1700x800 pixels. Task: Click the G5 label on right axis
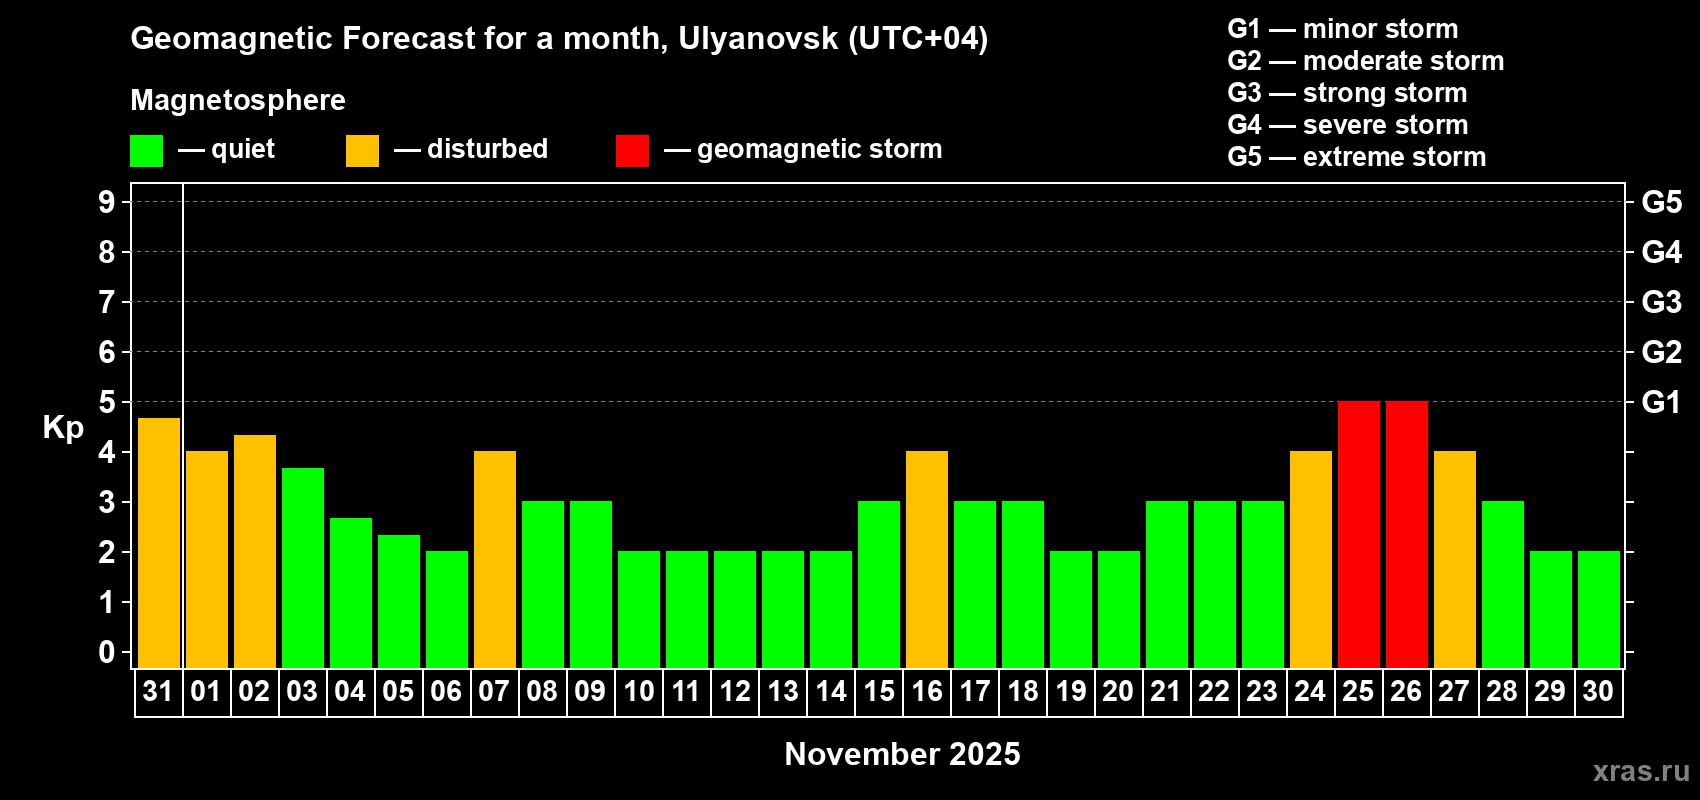(x=1661, y=202)
